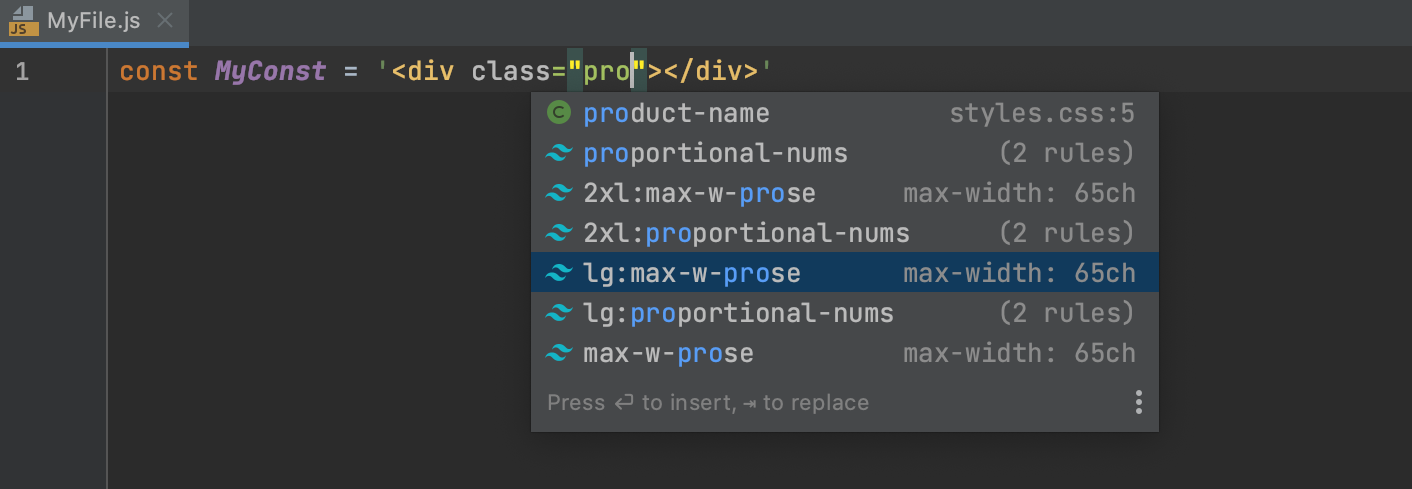1412x489 pixels.
Task: Select the product-name completion suggestion
Action: point(676,114)
